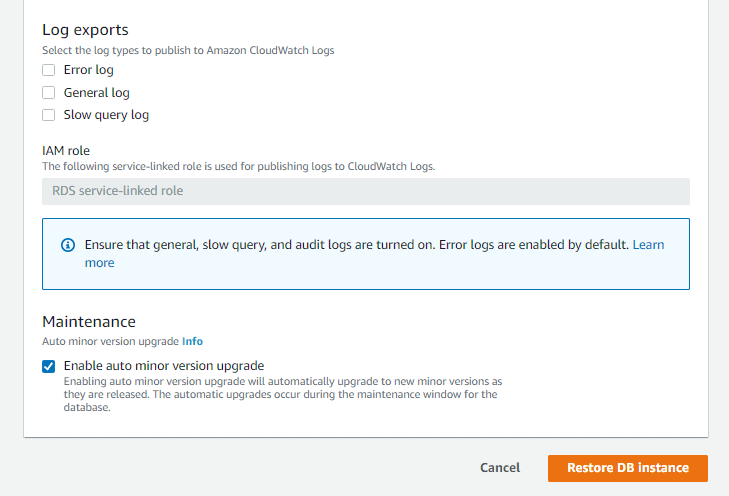
Task: Click the "General log" label text
Action: pos(97,93)
